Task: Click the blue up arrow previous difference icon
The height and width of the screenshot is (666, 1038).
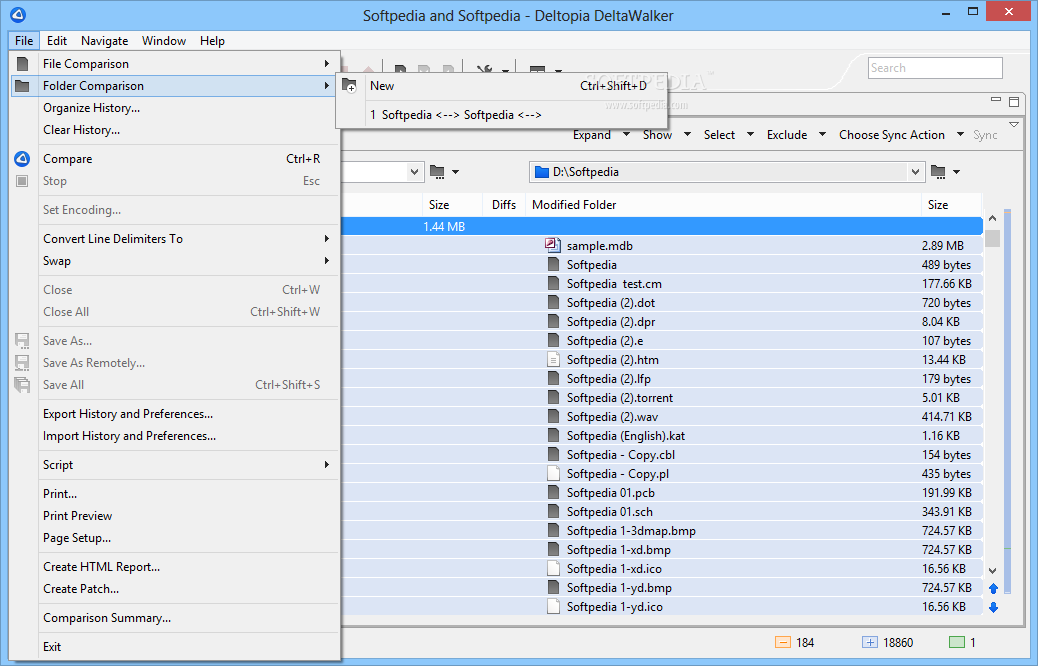Action: tap(994, 588)
